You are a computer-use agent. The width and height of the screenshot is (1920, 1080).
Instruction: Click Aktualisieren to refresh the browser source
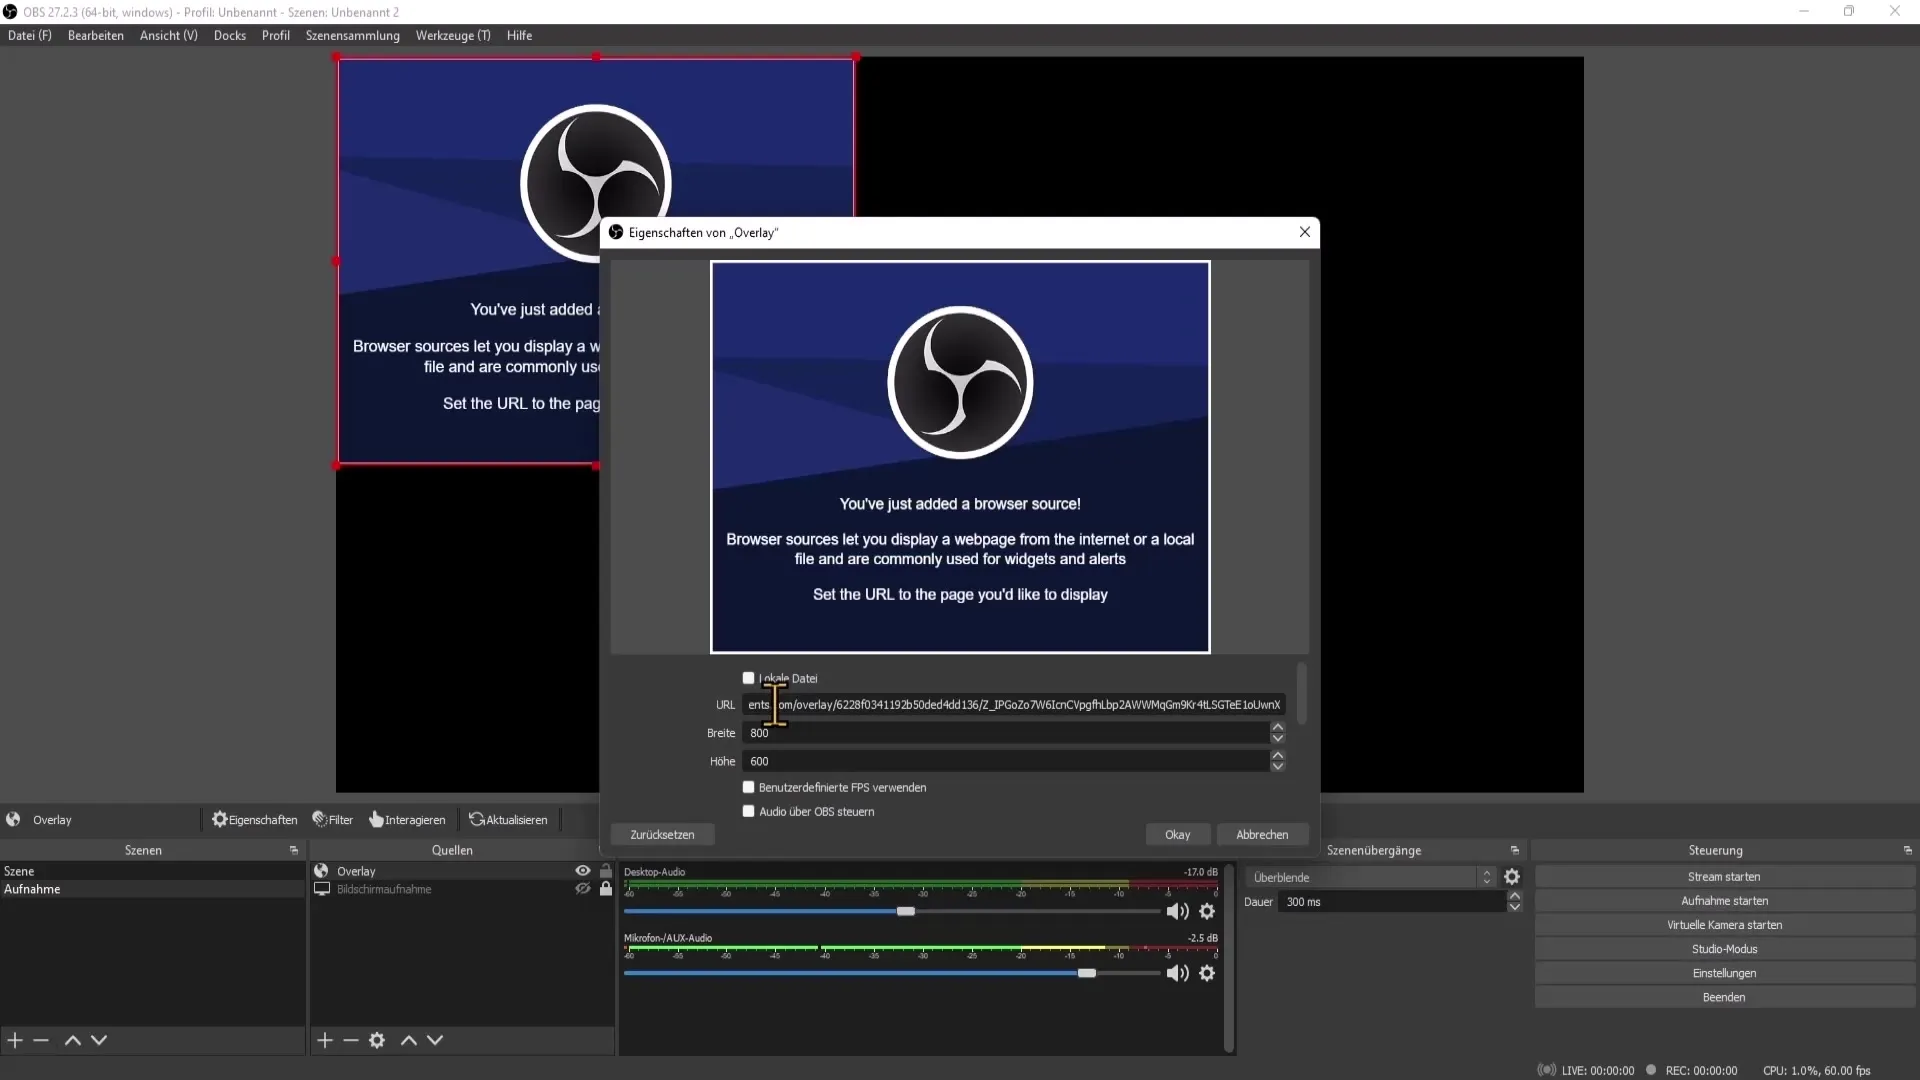508,819
